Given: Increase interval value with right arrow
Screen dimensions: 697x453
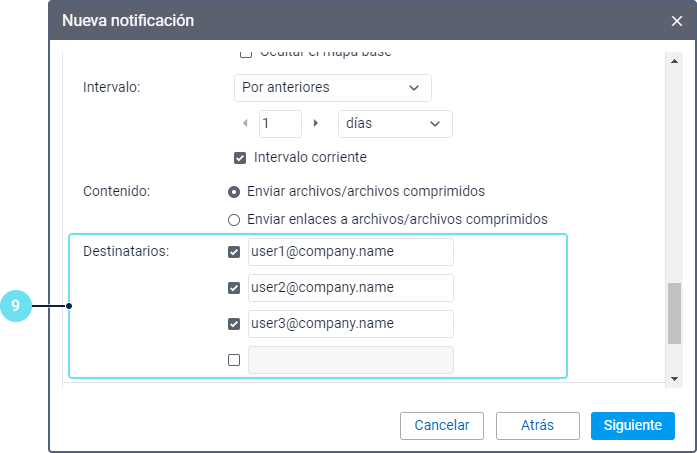Looking at the screenshot, I should click(x=316, y=123).
